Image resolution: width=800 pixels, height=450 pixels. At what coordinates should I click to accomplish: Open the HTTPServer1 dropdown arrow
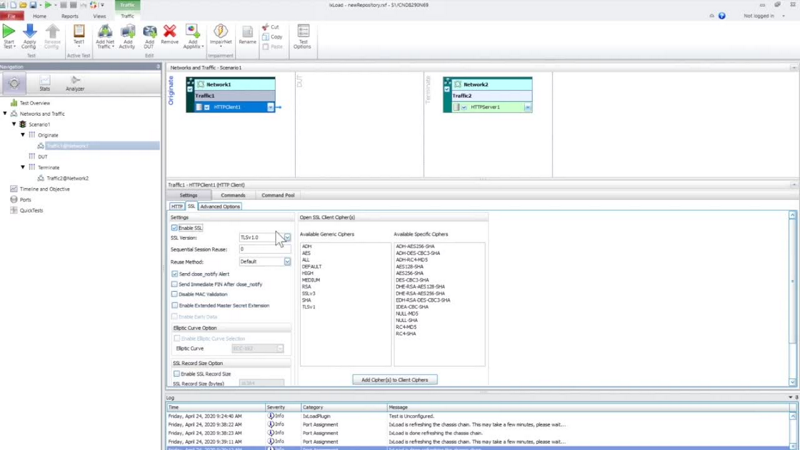528,107
